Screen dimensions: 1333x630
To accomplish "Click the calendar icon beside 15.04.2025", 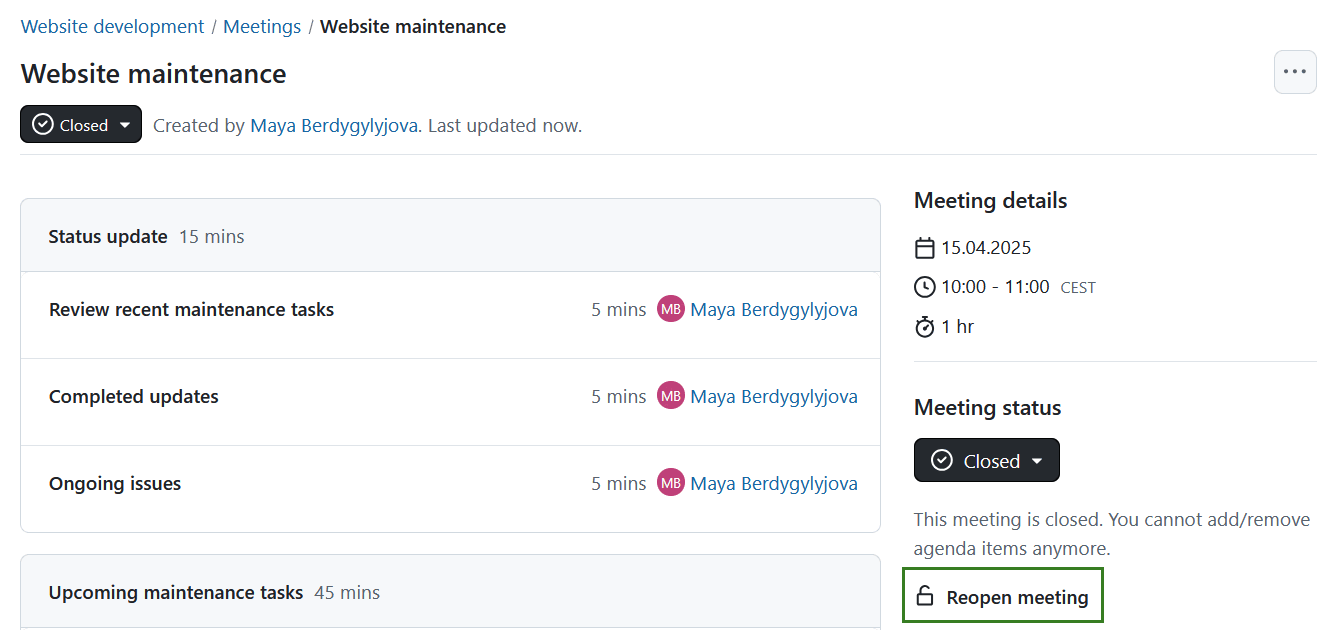I will (924, 247).
